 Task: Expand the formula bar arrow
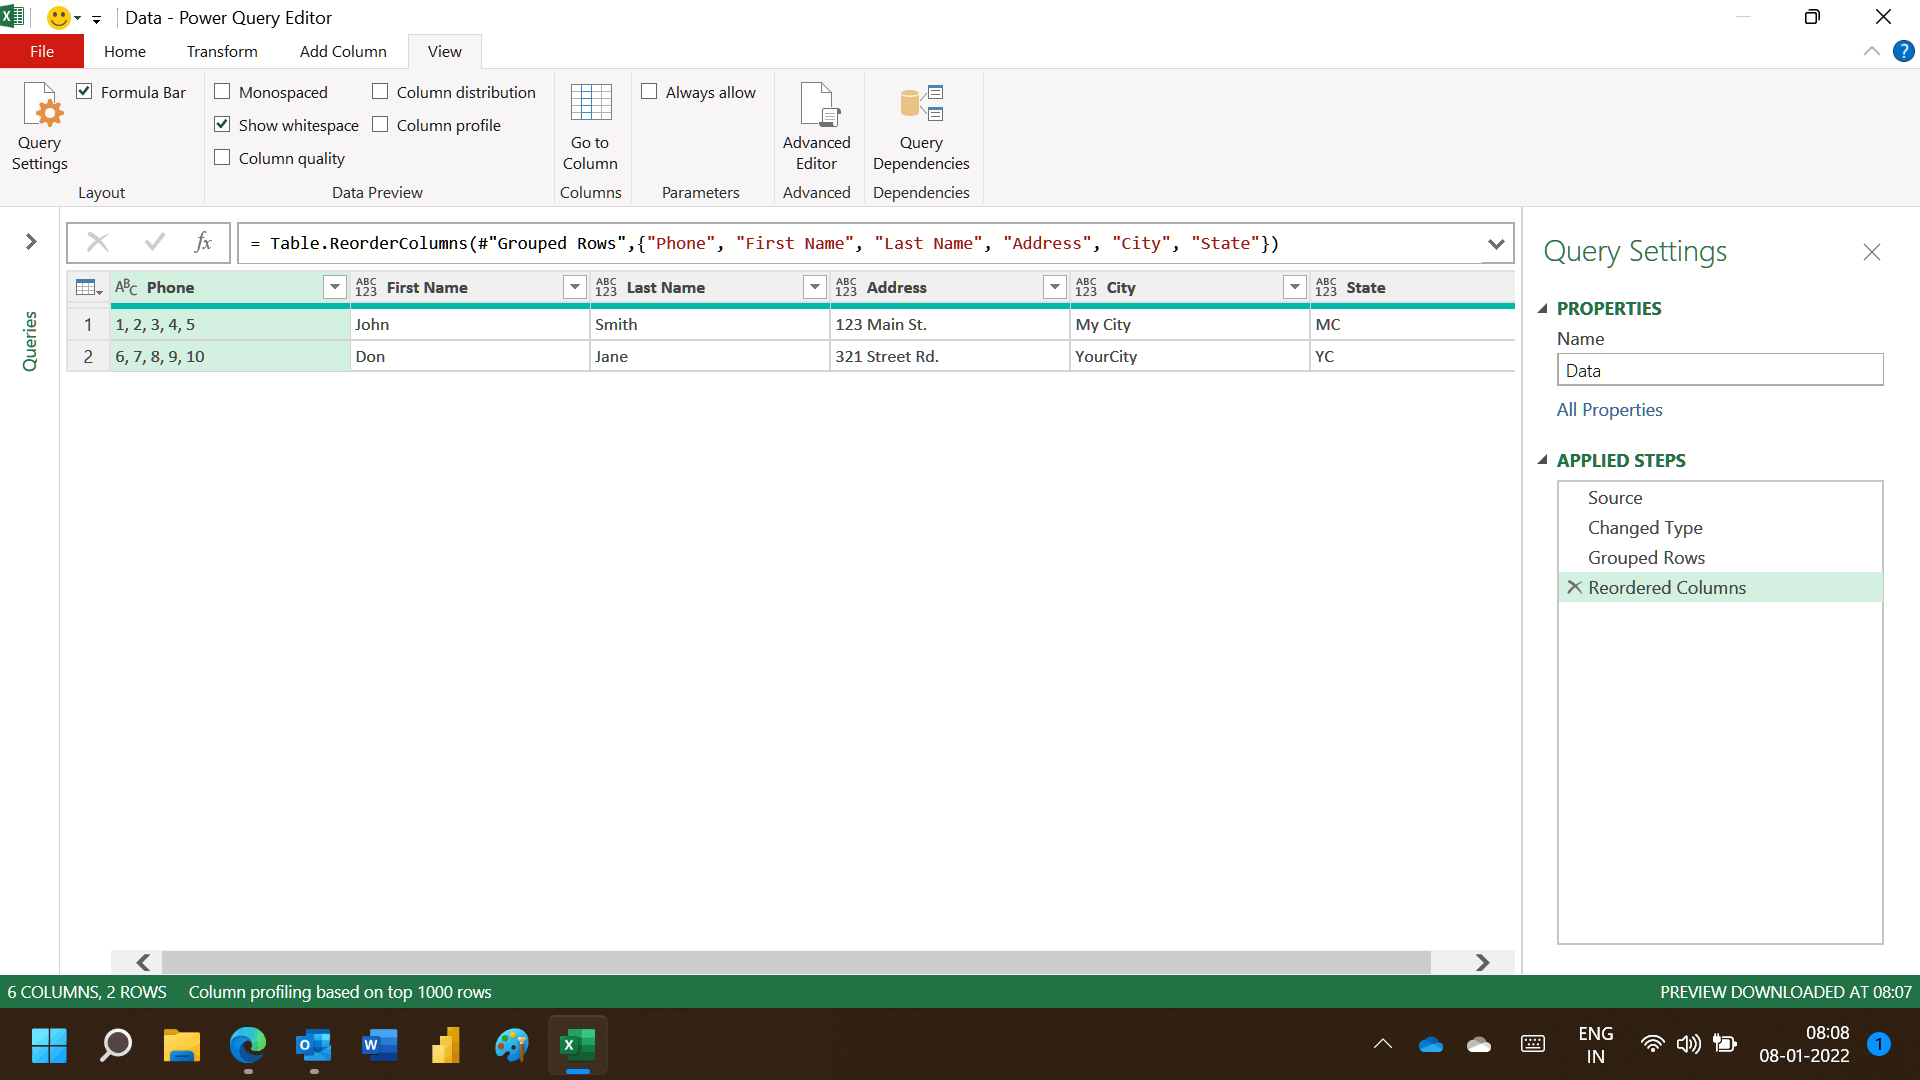pyautogui.click(x=1497, y=243)
